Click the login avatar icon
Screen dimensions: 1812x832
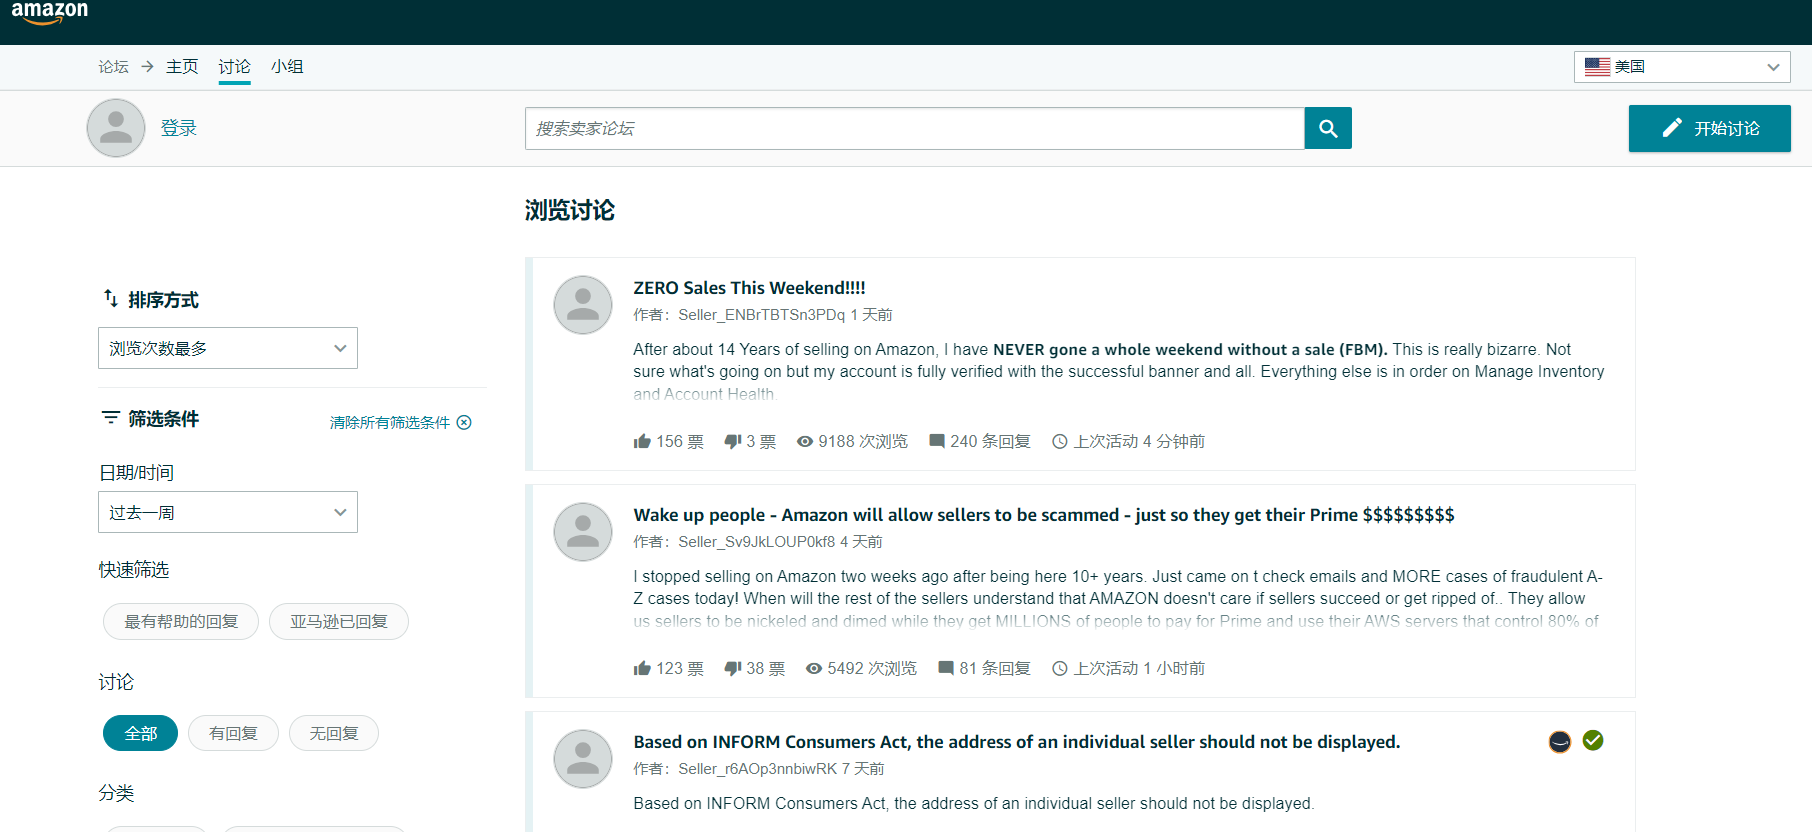(x=116, y=128)
